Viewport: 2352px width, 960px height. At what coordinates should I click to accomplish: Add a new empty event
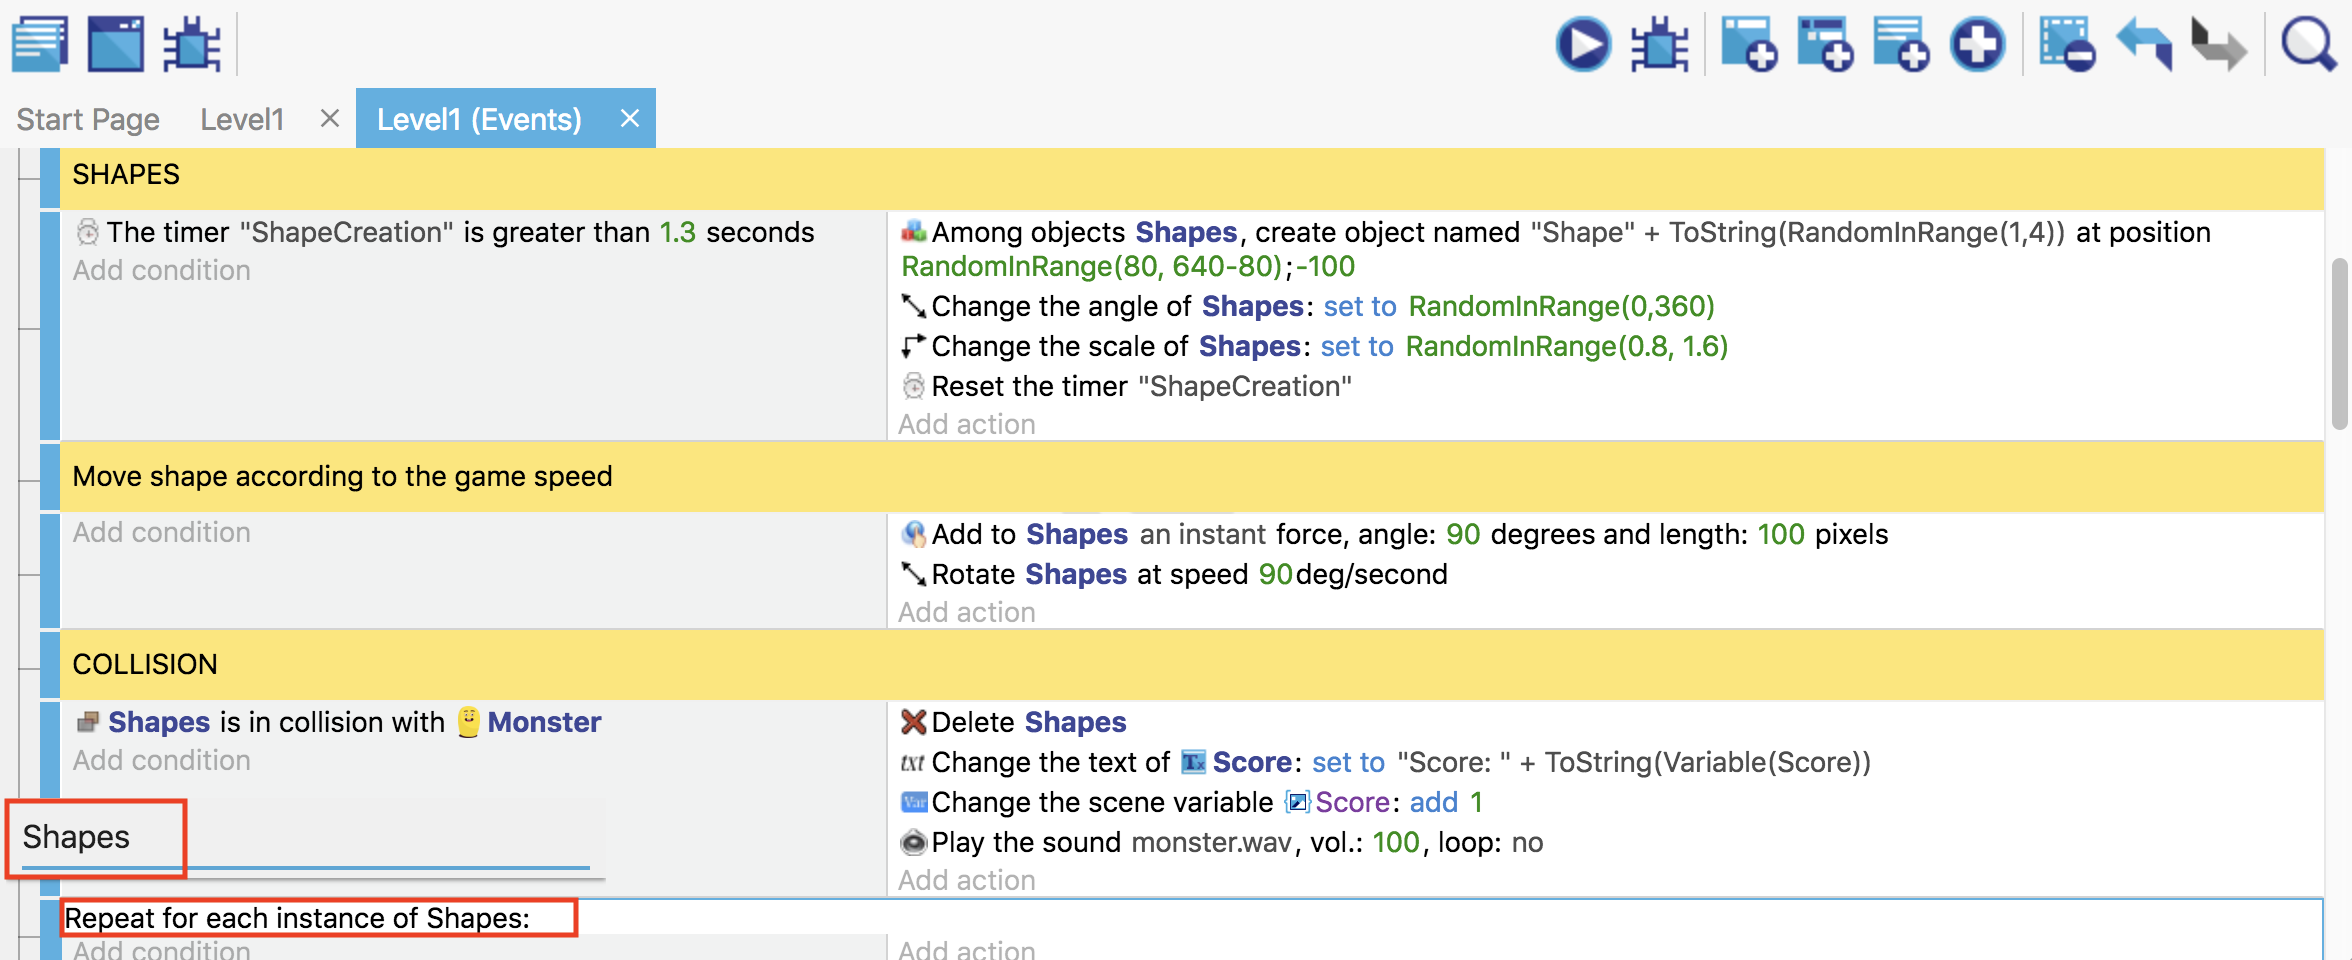pos(1749,45)
